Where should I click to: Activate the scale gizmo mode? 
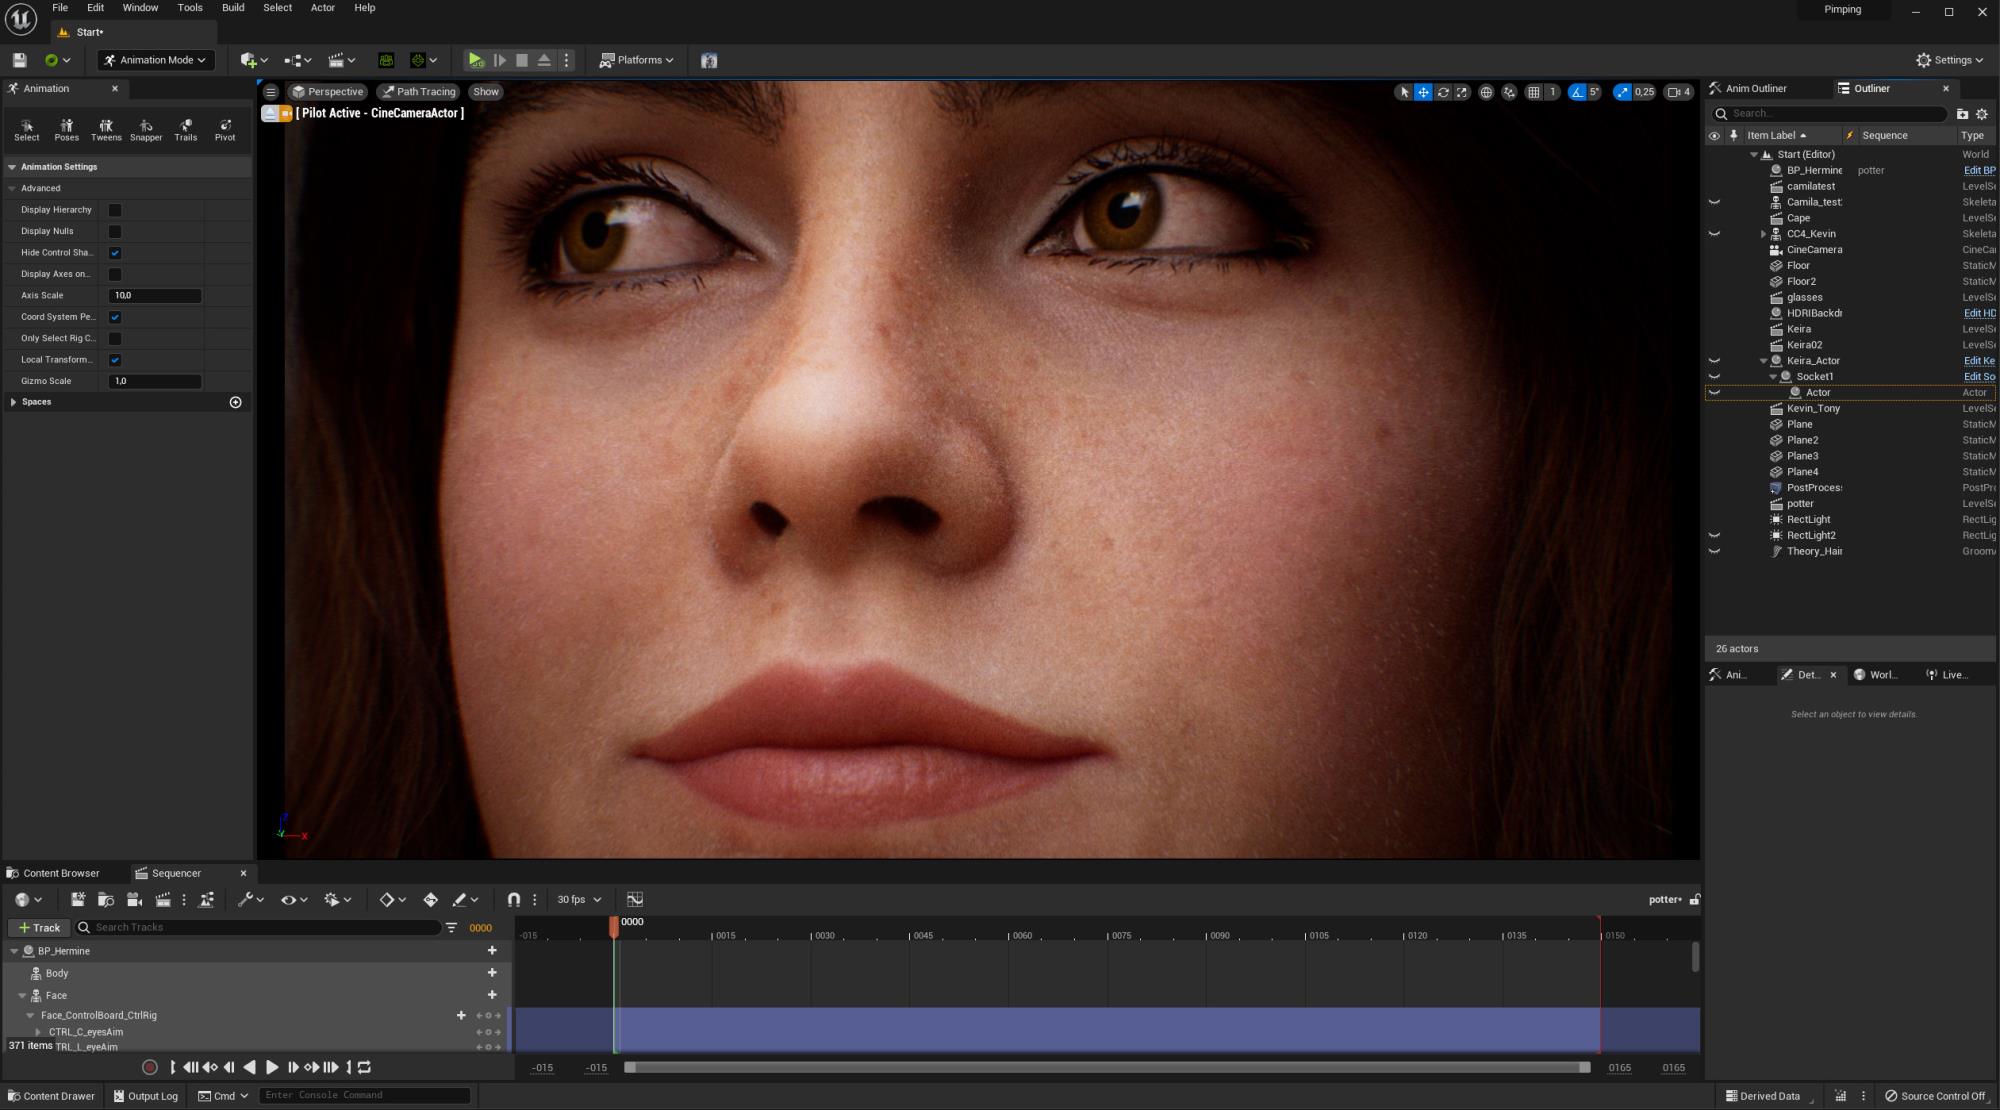pyautogui.click(x=1462, y=92)
